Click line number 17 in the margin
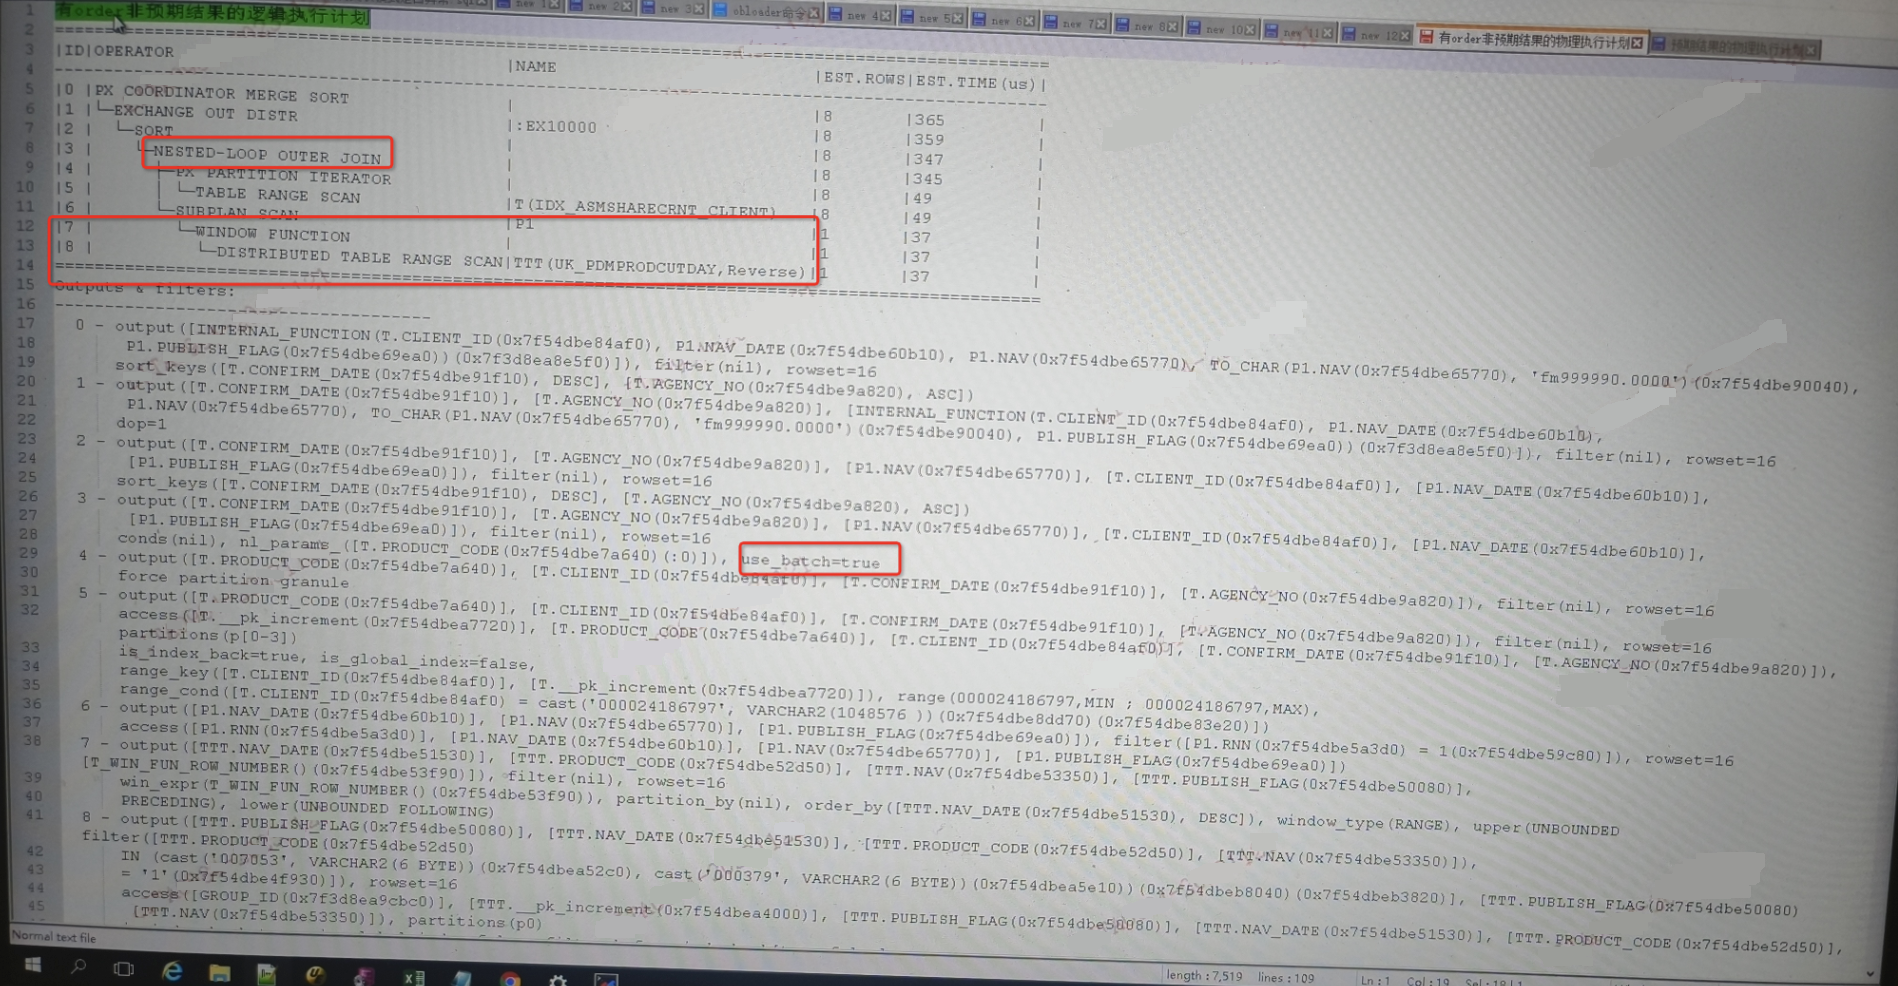Image resolution: width=1898 pixels, height=986 pixels. (25, 323)
